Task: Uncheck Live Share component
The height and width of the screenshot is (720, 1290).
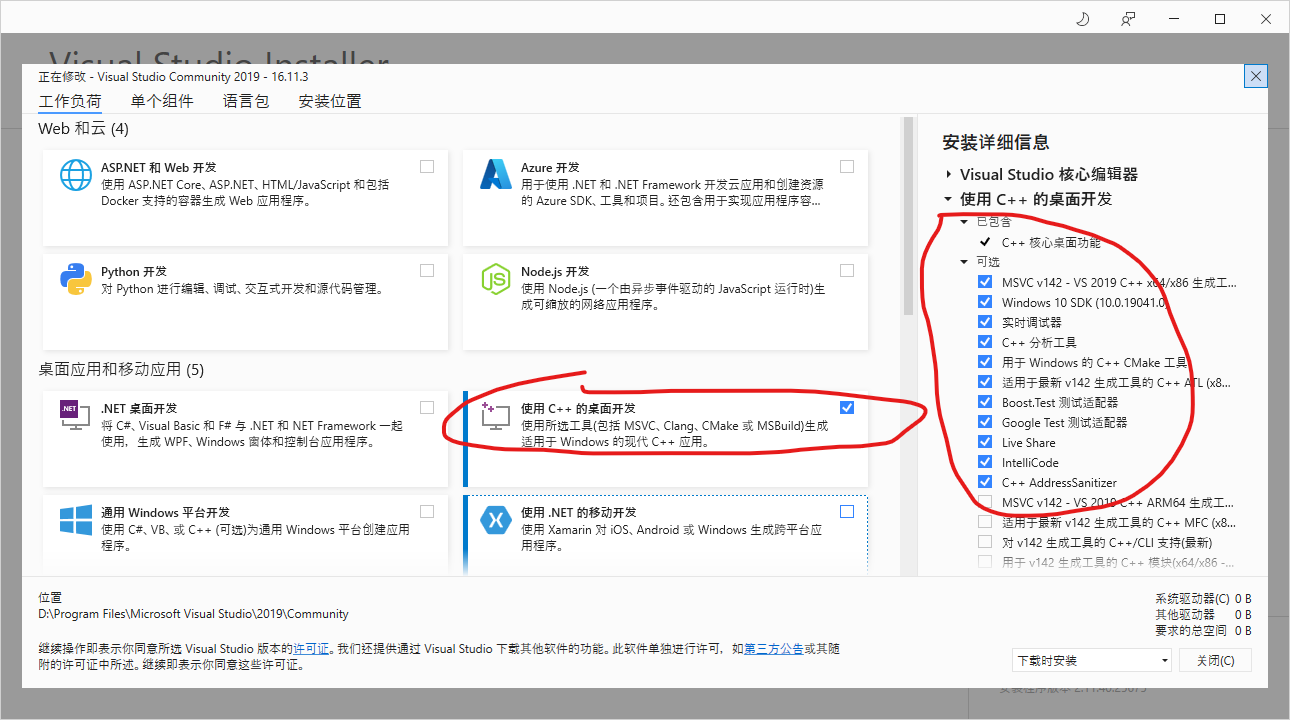Action: tap(985, 442)
